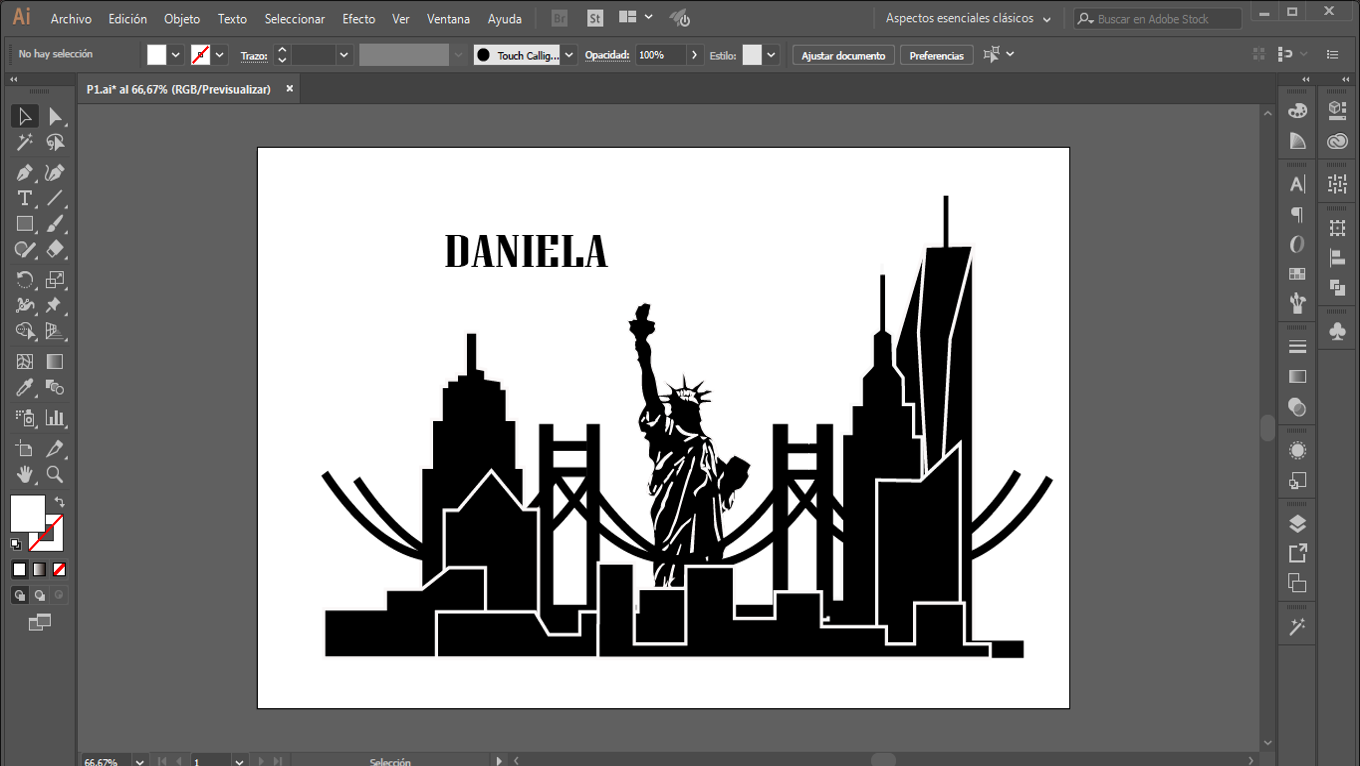This screenshot has height=766, width=1360.
Task: Activate the Rotate tool
Action: [x=25, y=280]
